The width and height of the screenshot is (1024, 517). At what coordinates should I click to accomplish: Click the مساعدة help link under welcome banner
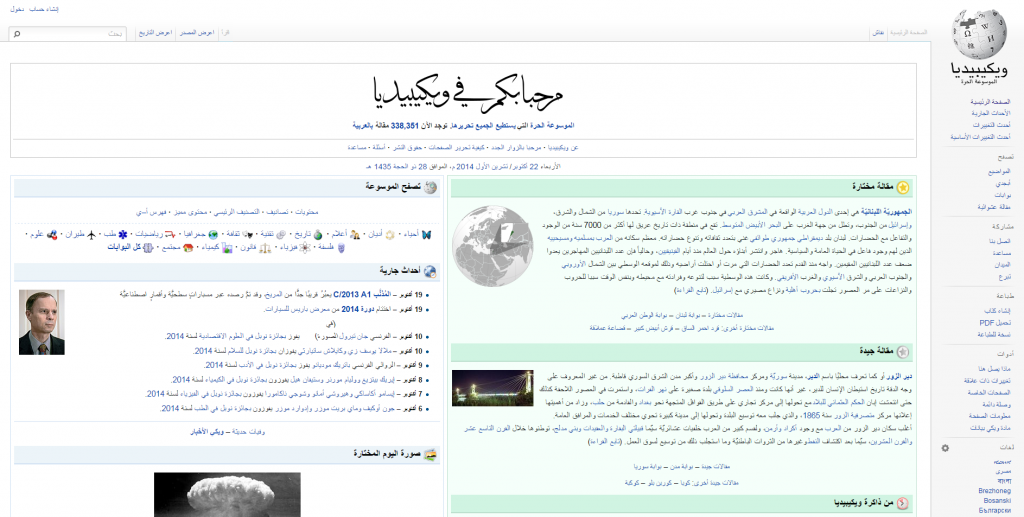point(357,148)
